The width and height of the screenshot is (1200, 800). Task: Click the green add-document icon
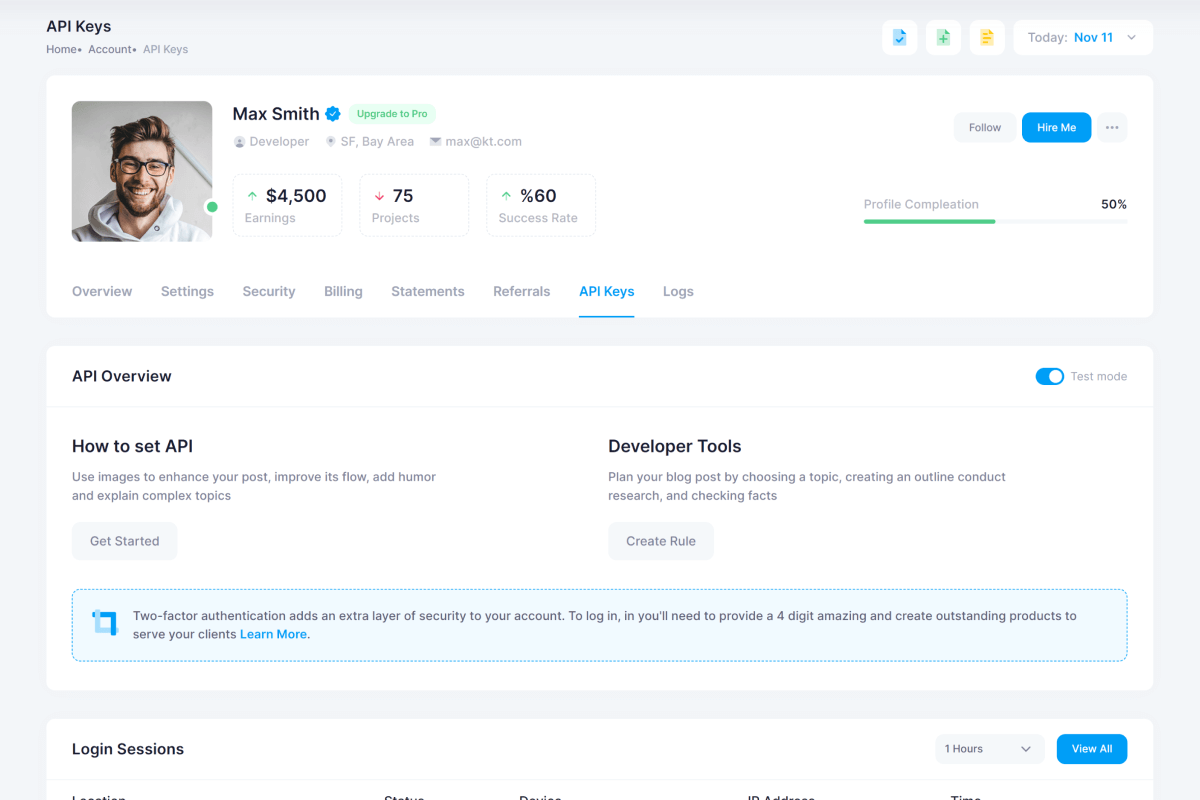[943, 38]
